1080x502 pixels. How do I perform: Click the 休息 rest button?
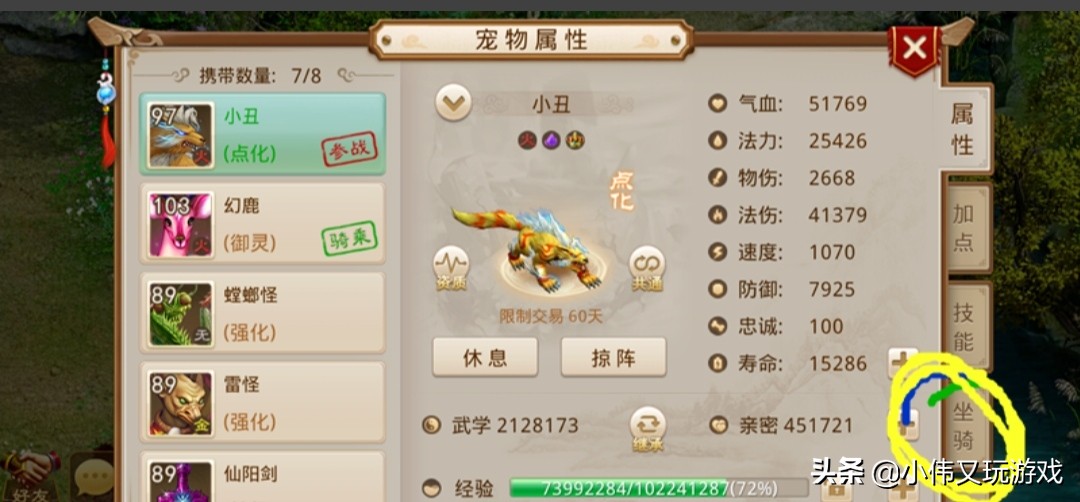coord(485,357)
